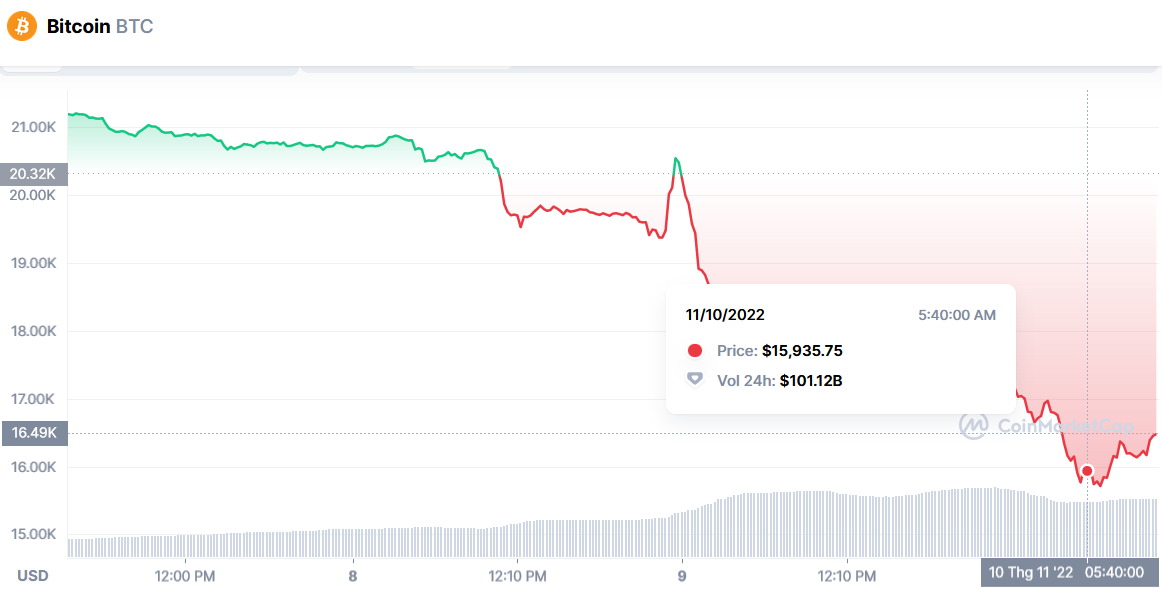Click the day 8 label on time axis
This screenshot has height=589, width=1162.
(353, 576)
